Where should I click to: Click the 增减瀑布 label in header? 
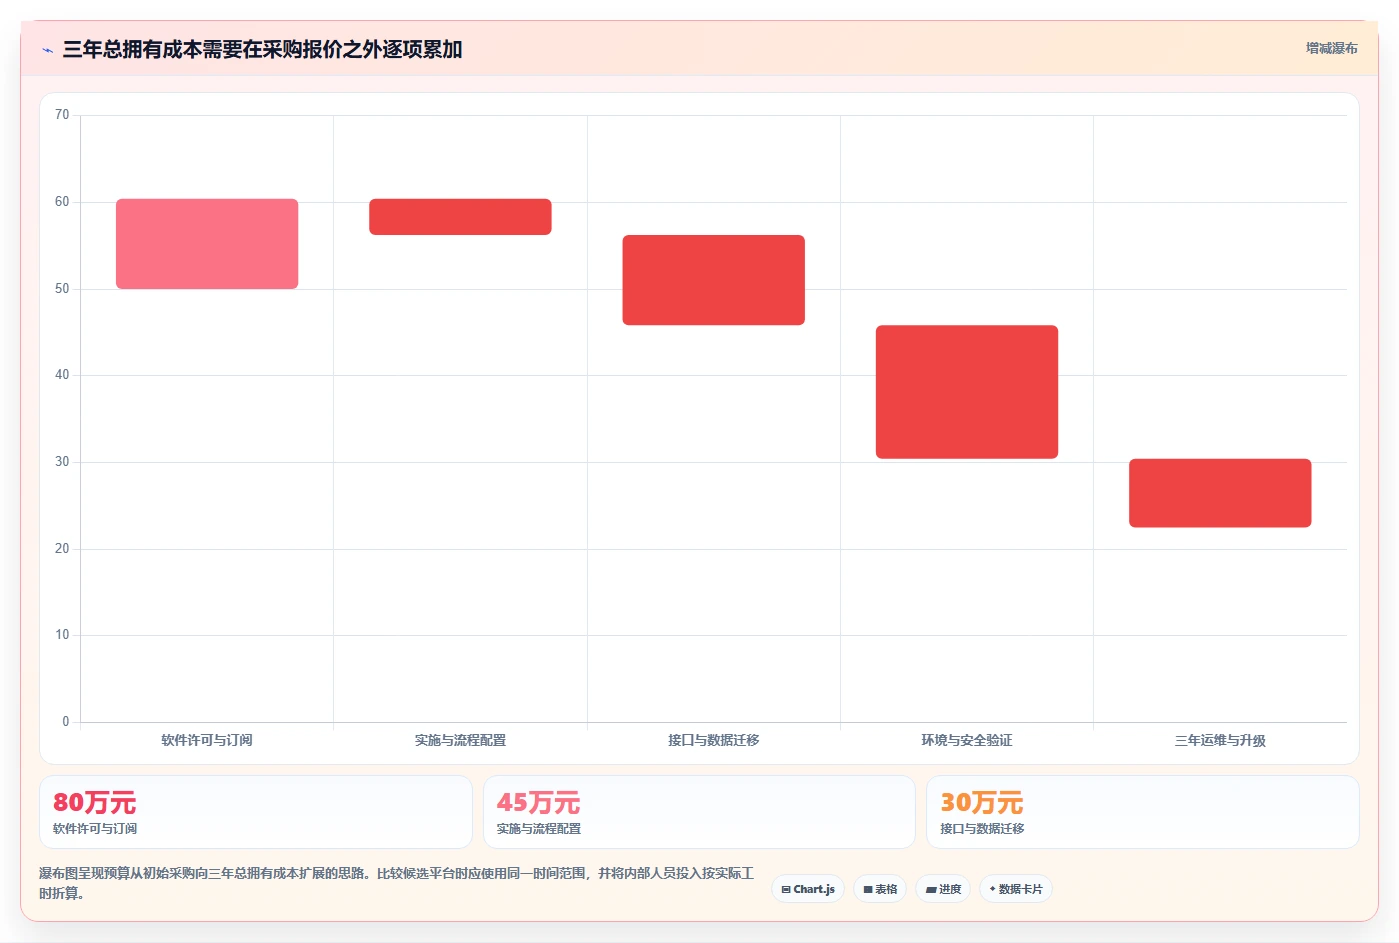point(1331,48)
